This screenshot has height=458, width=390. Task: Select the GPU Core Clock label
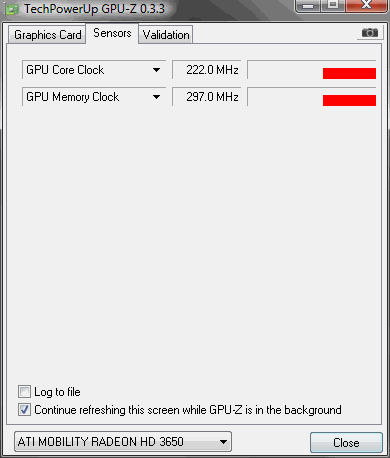(x=65, y=70)
